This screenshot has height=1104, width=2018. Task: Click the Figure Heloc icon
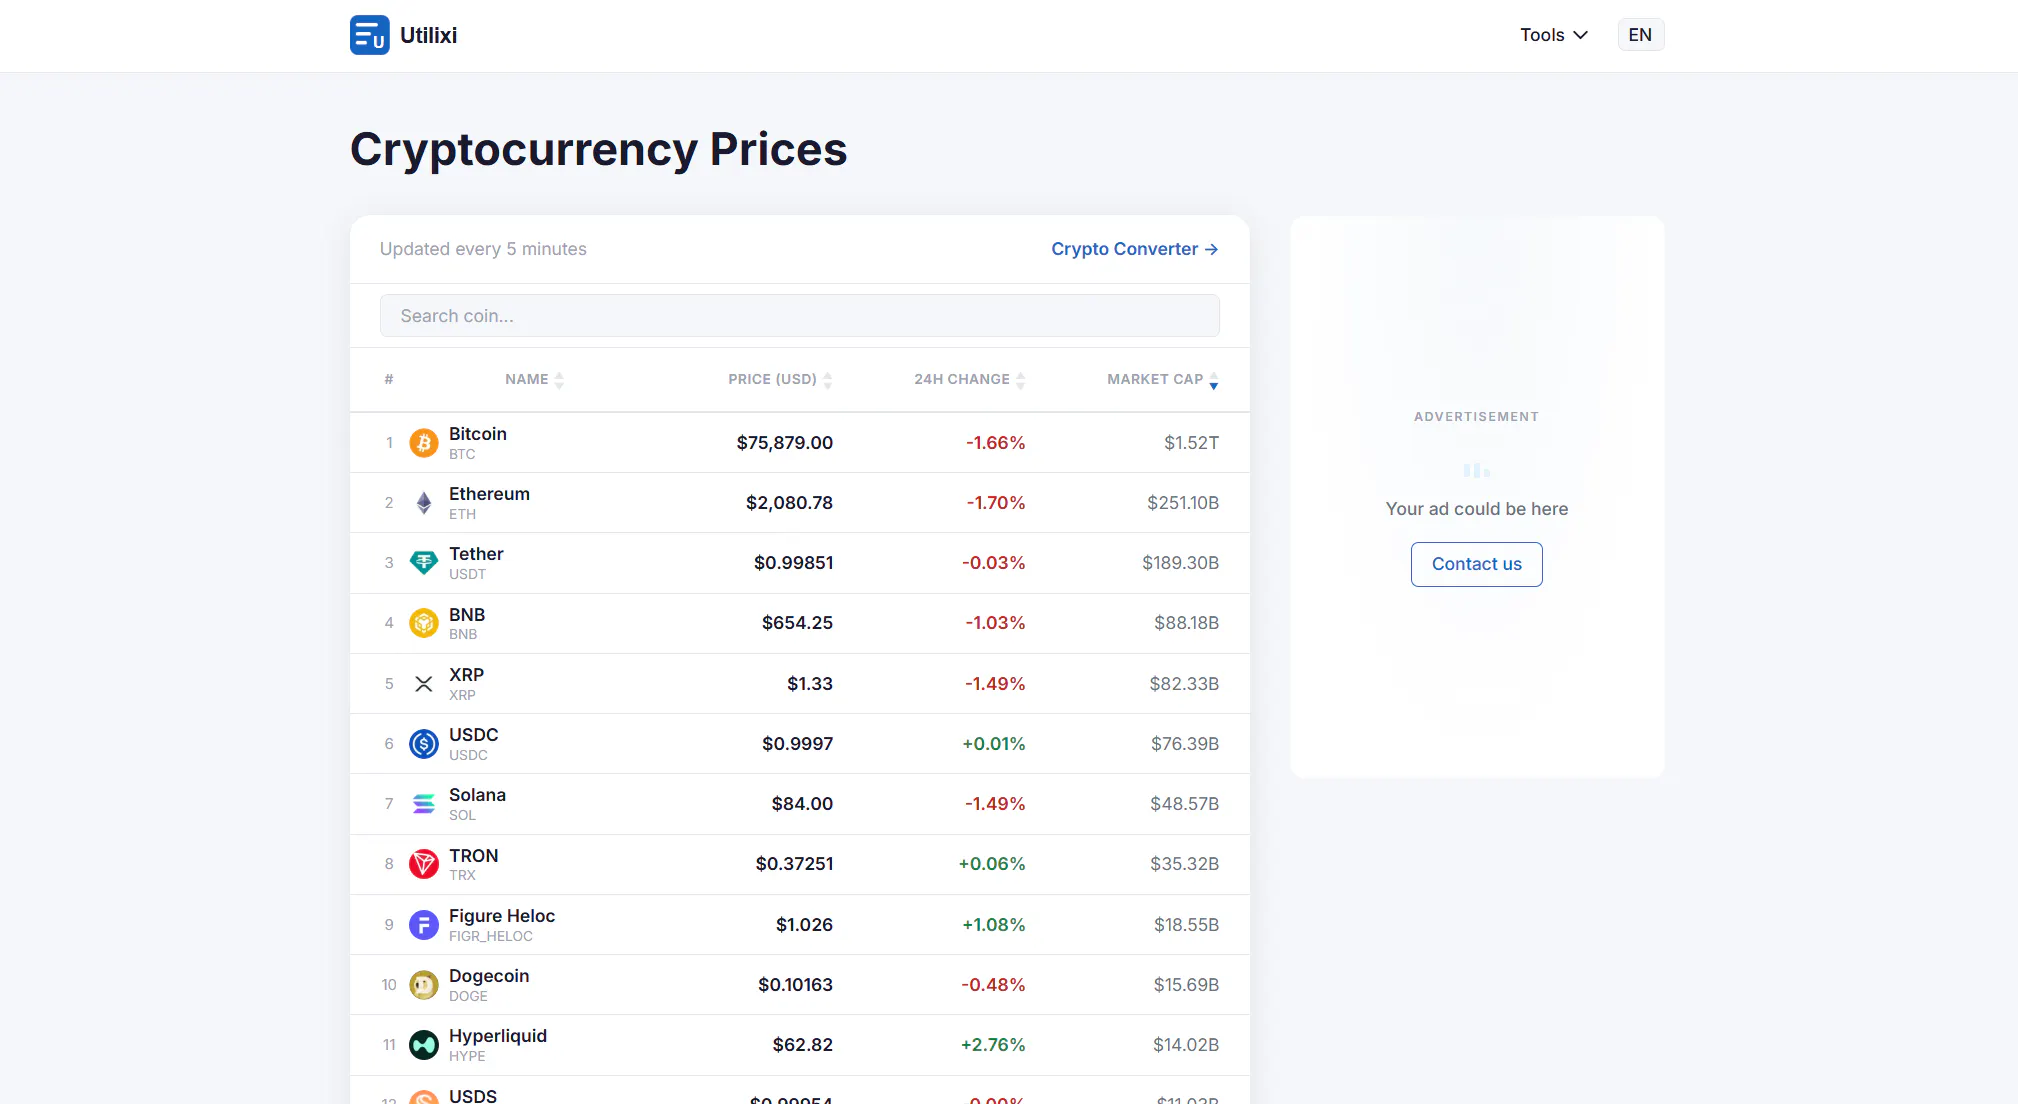pos(424,925)
